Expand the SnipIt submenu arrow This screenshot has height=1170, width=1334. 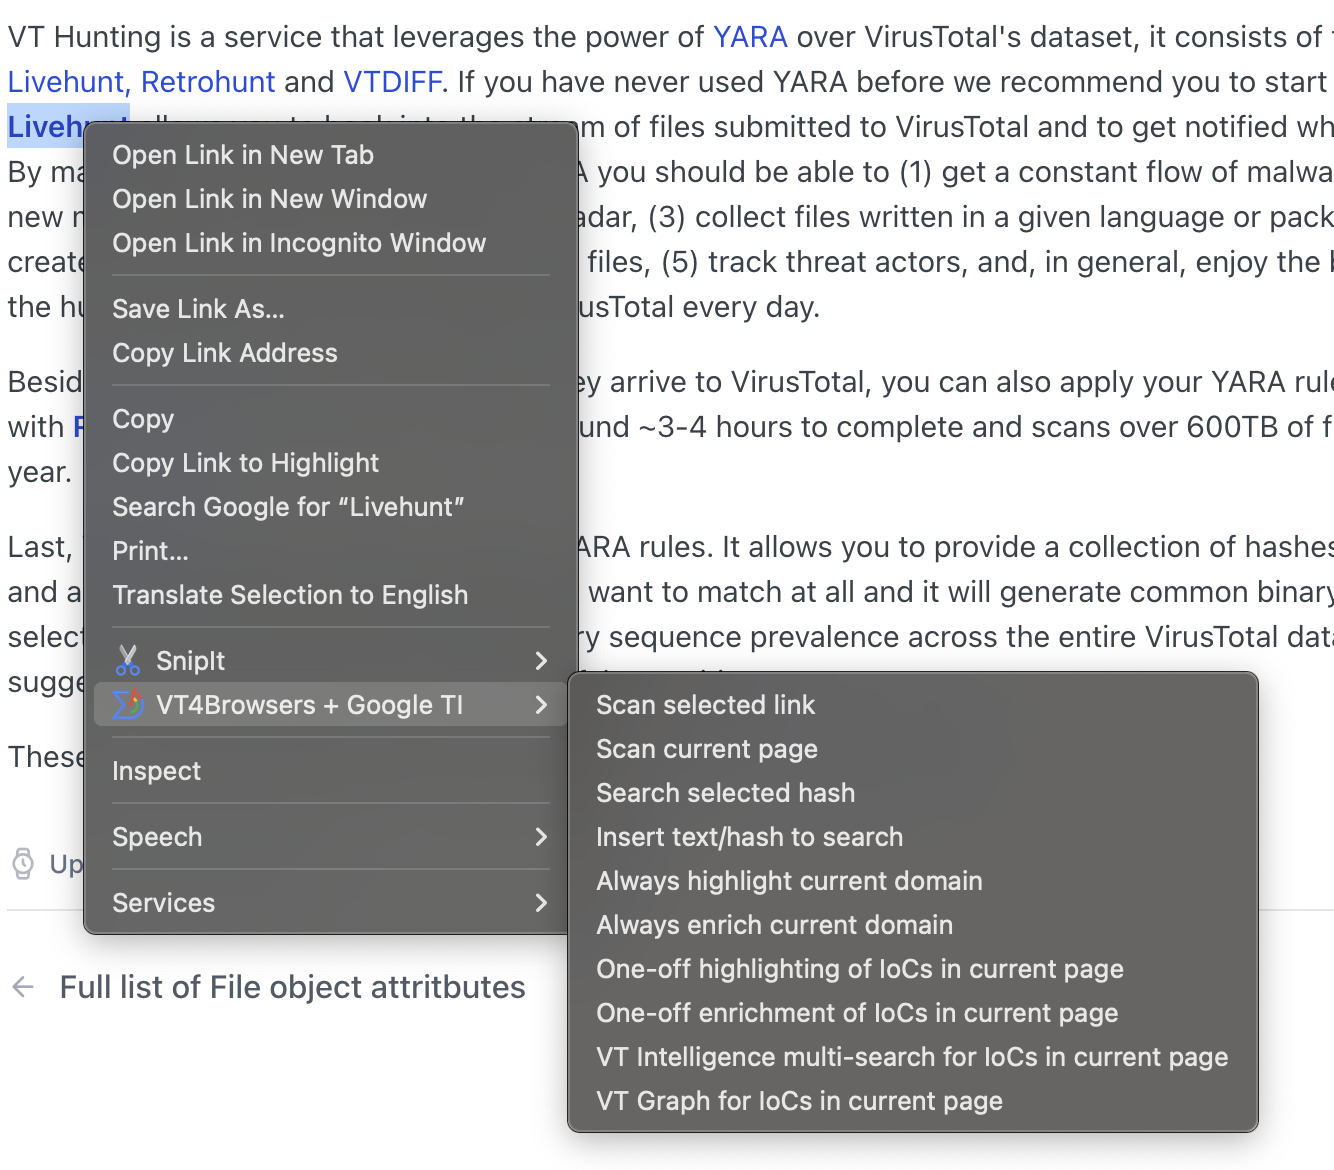[x=541, y=661]
